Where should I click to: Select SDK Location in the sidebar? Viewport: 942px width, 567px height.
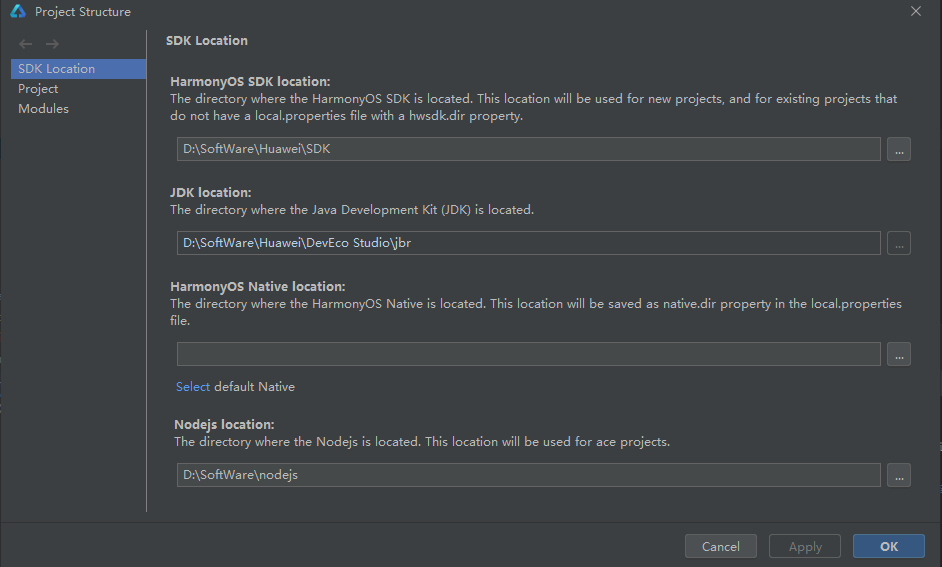pos(78,68)
